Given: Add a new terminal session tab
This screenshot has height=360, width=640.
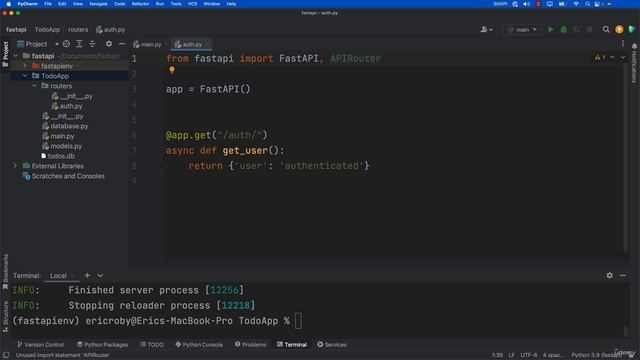Looking at the screenshot, I should (x=87, y=276).
